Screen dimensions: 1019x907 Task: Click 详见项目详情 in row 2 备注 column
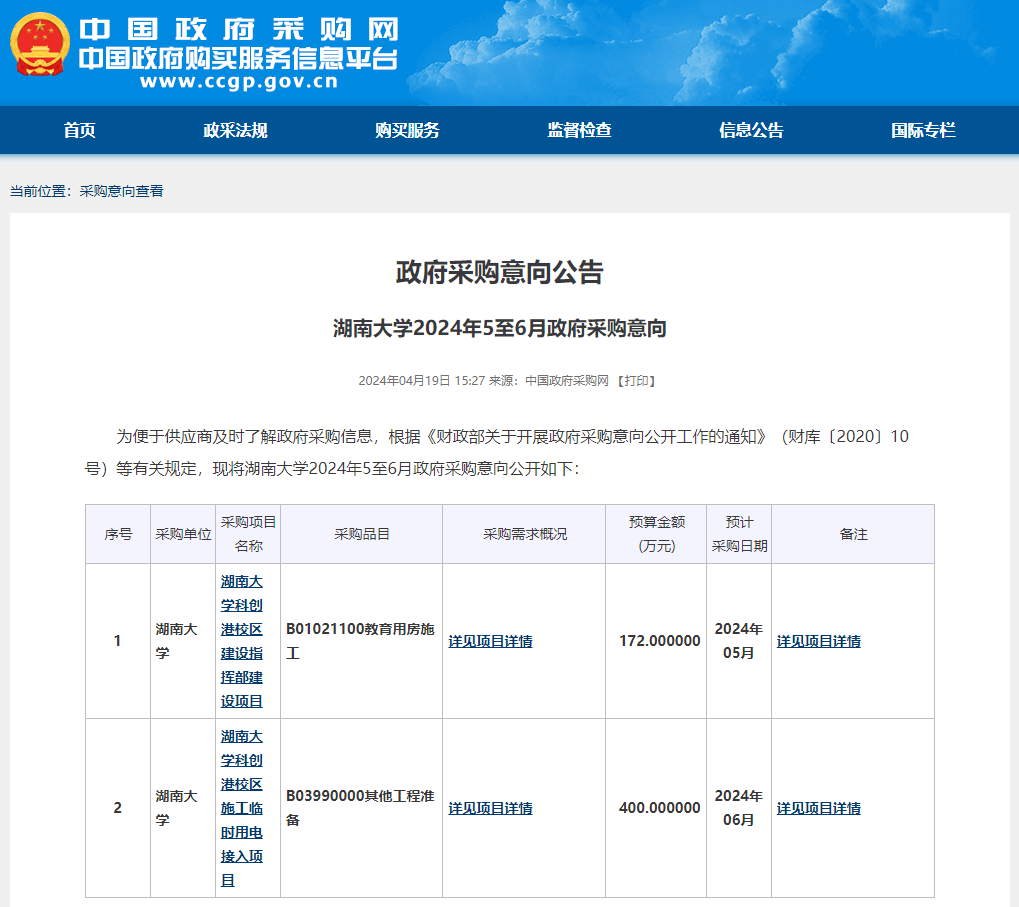point(819,808)
